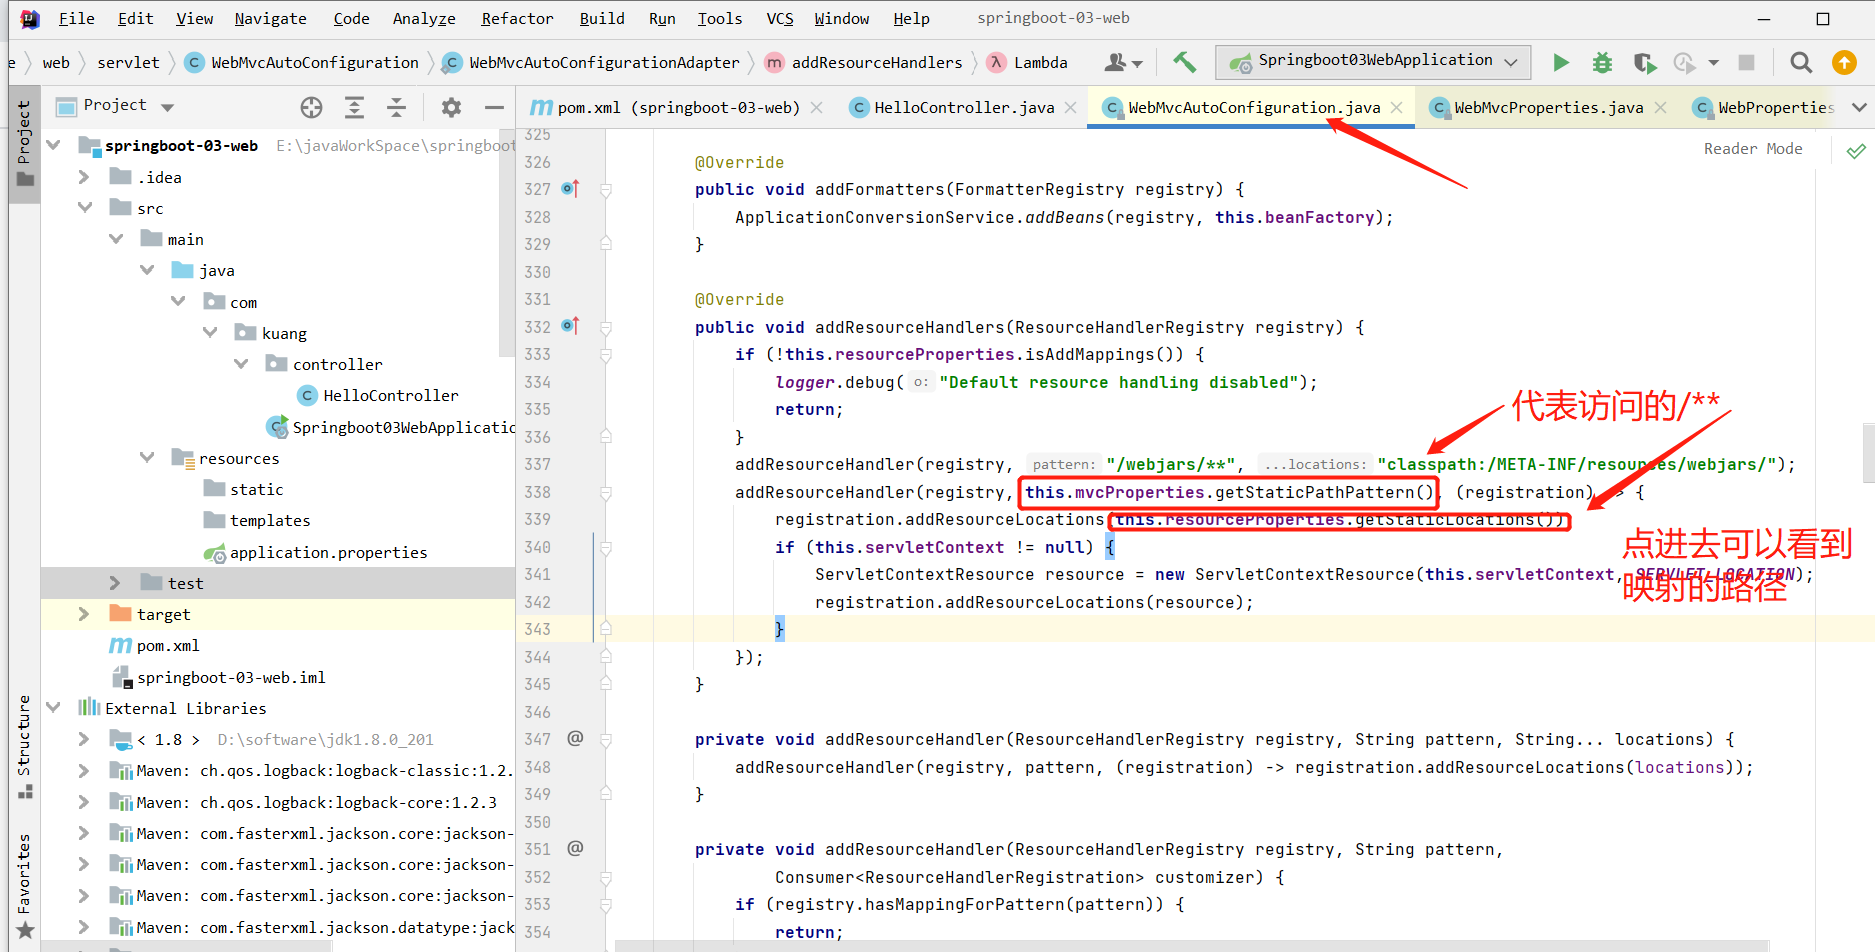Click override gutter icon on line 327
Image resolution: width=1875 pixels, height=952 pixels.
570,189
